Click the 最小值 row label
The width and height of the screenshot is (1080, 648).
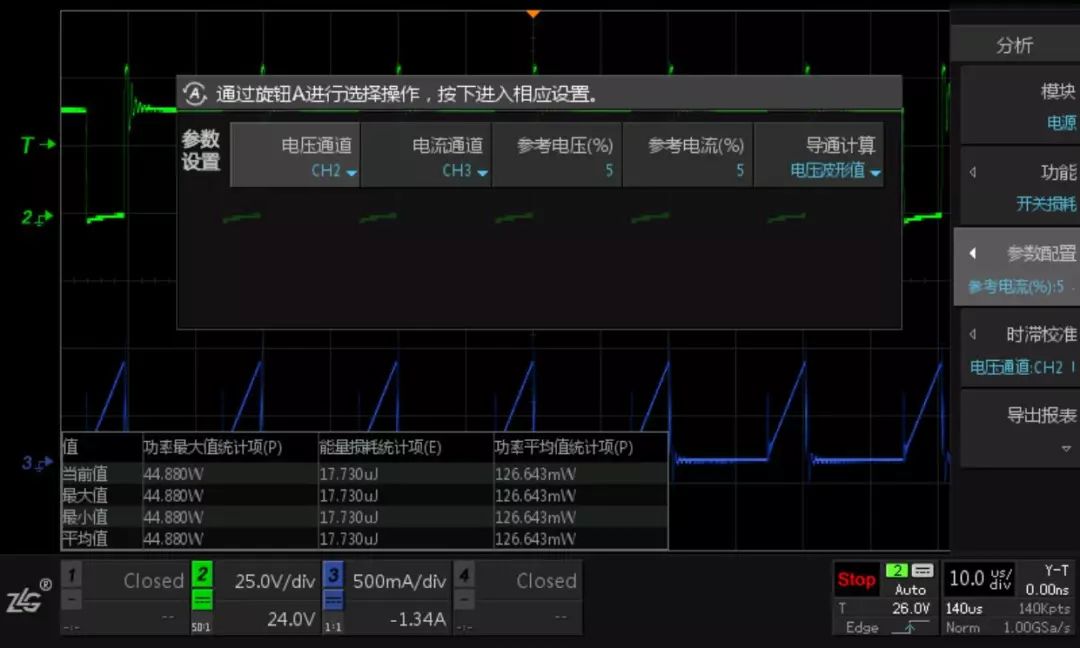pos(85,516)
